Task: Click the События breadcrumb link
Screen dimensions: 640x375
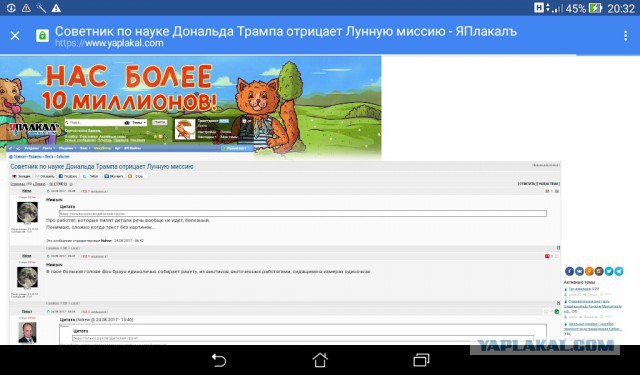Action: (63, 157)
